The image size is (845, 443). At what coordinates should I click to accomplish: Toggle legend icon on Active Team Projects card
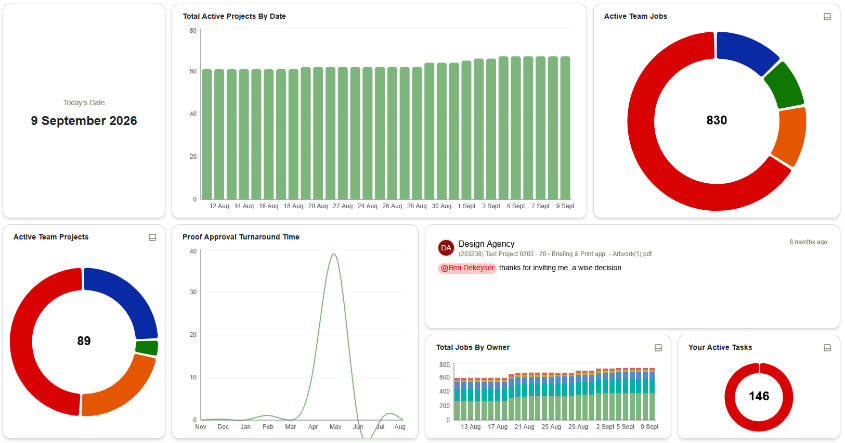[x=153, y=237]
